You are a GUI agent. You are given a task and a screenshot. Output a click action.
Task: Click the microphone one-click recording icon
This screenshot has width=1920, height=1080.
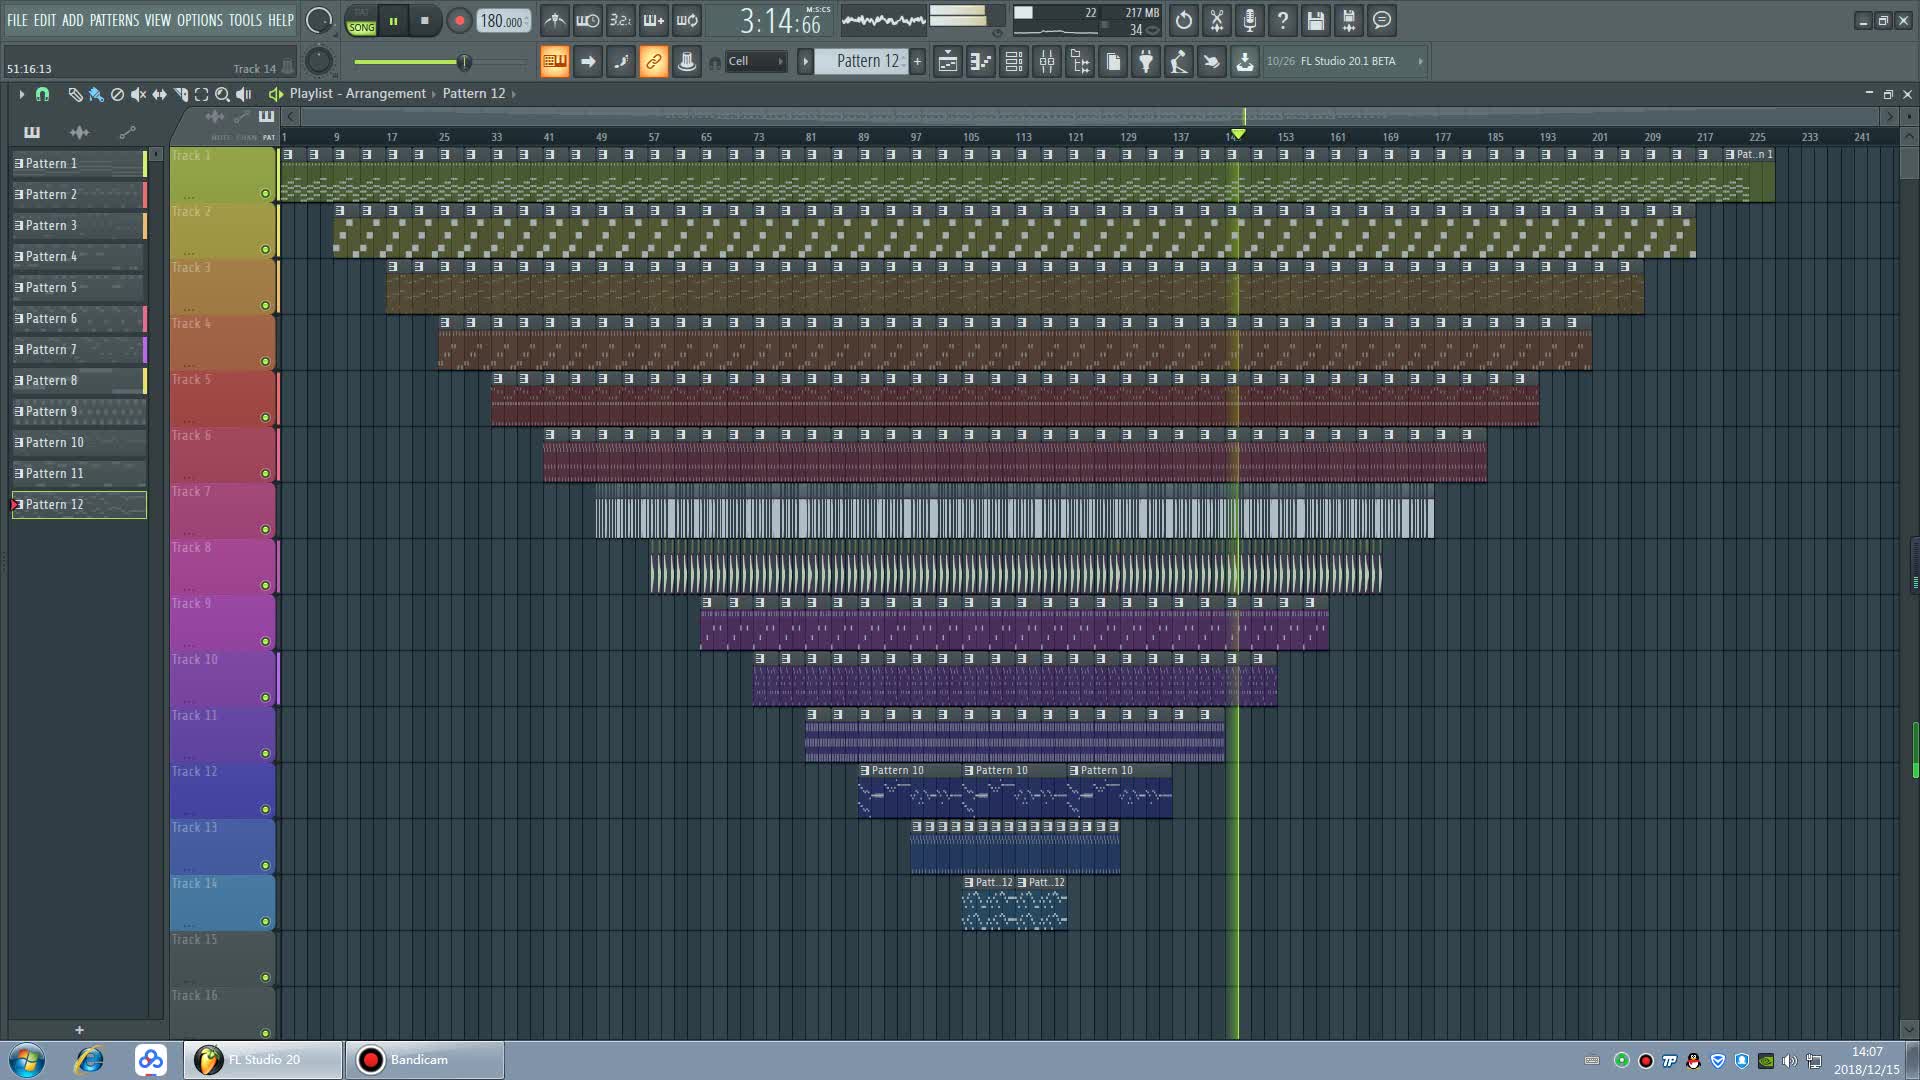1250,20
